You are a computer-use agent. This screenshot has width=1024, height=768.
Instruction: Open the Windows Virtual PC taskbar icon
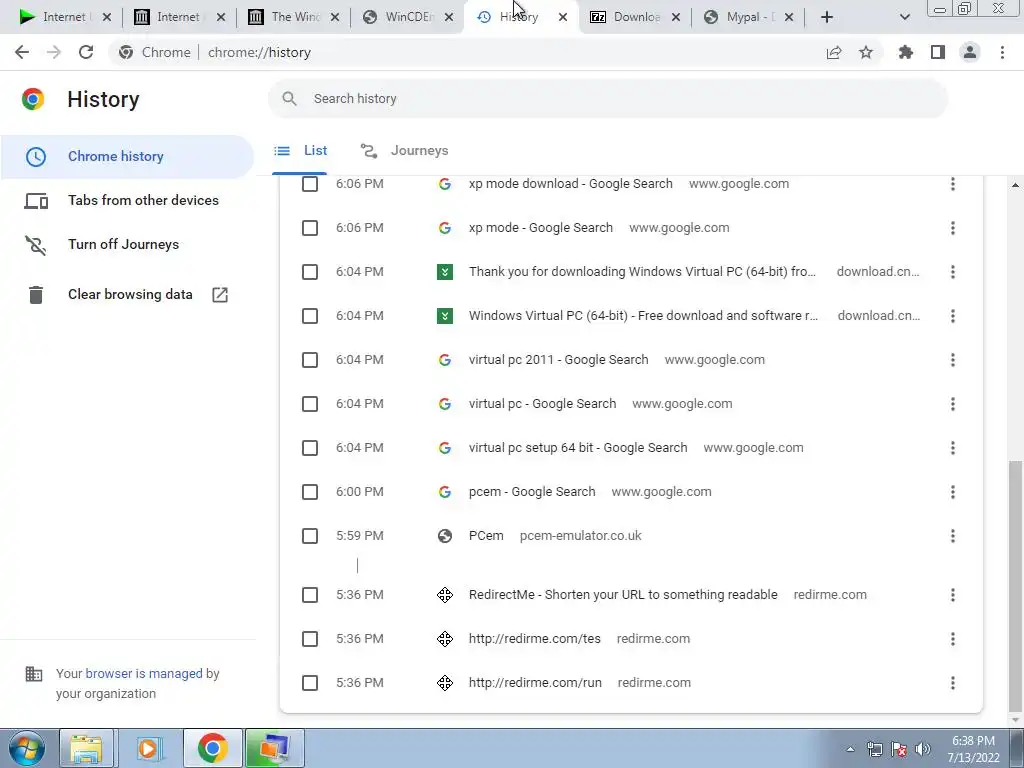click(274, 748)
